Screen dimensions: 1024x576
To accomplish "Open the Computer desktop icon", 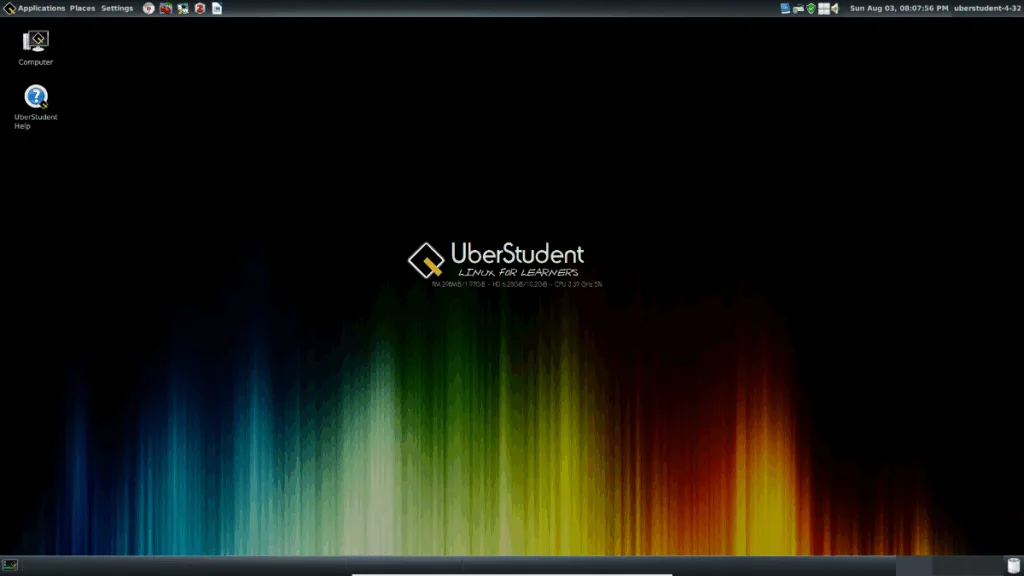I will click(36, 47).
